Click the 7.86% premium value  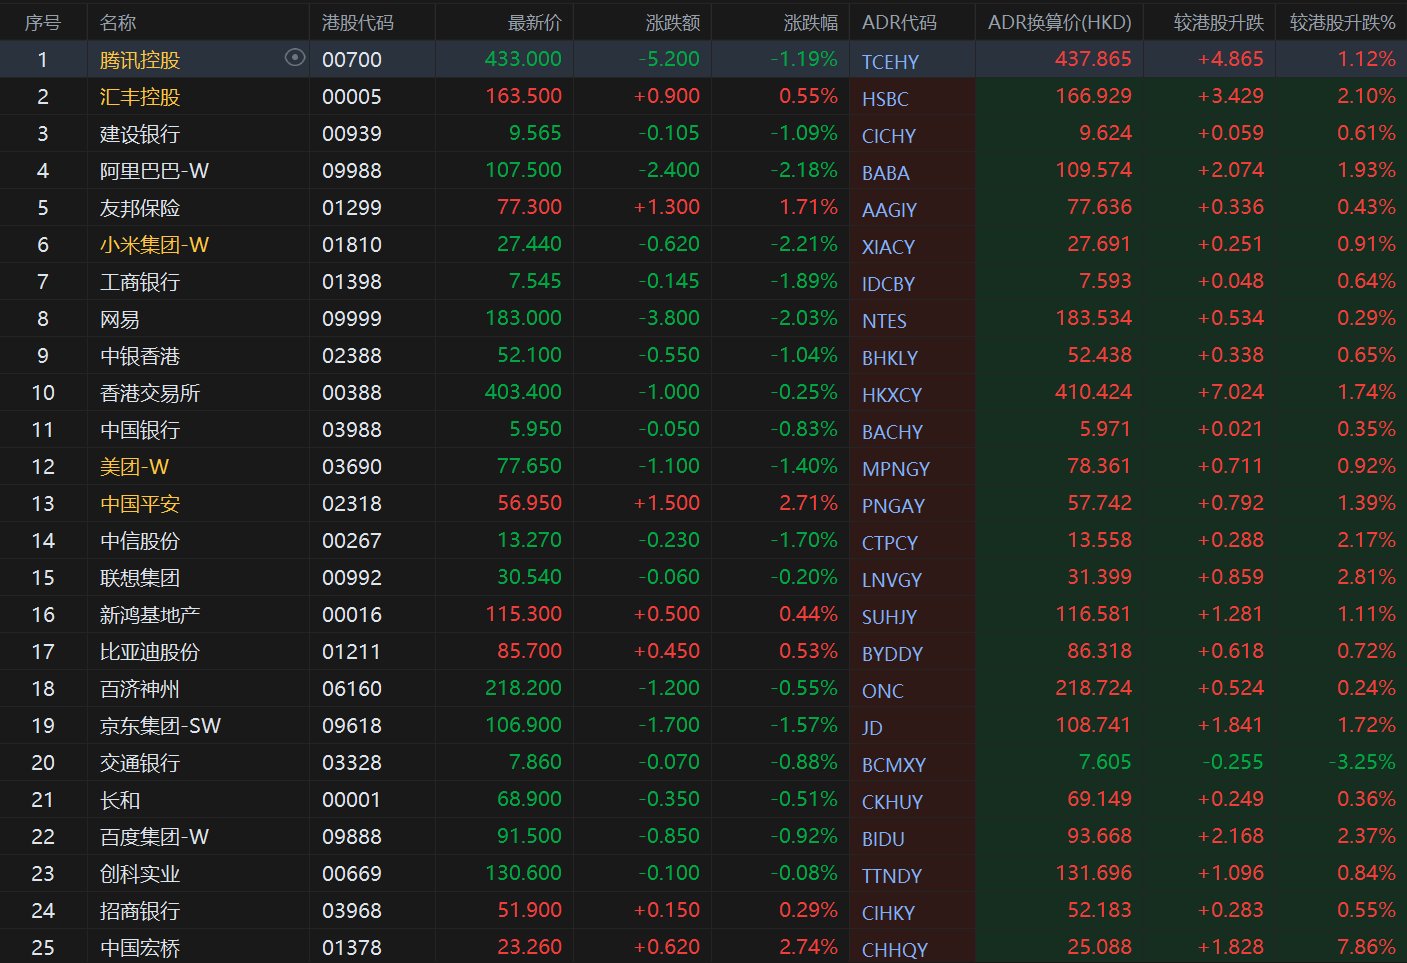click(1367, 947)
